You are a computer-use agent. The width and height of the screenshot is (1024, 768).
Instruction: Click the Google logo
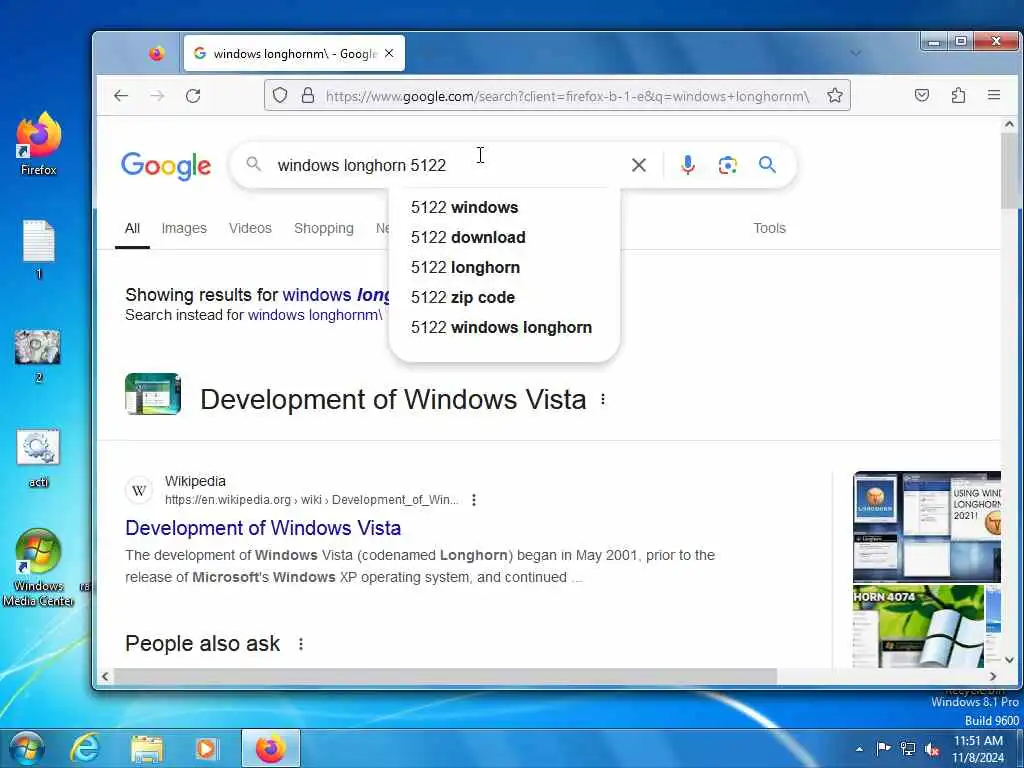(166, 166)
